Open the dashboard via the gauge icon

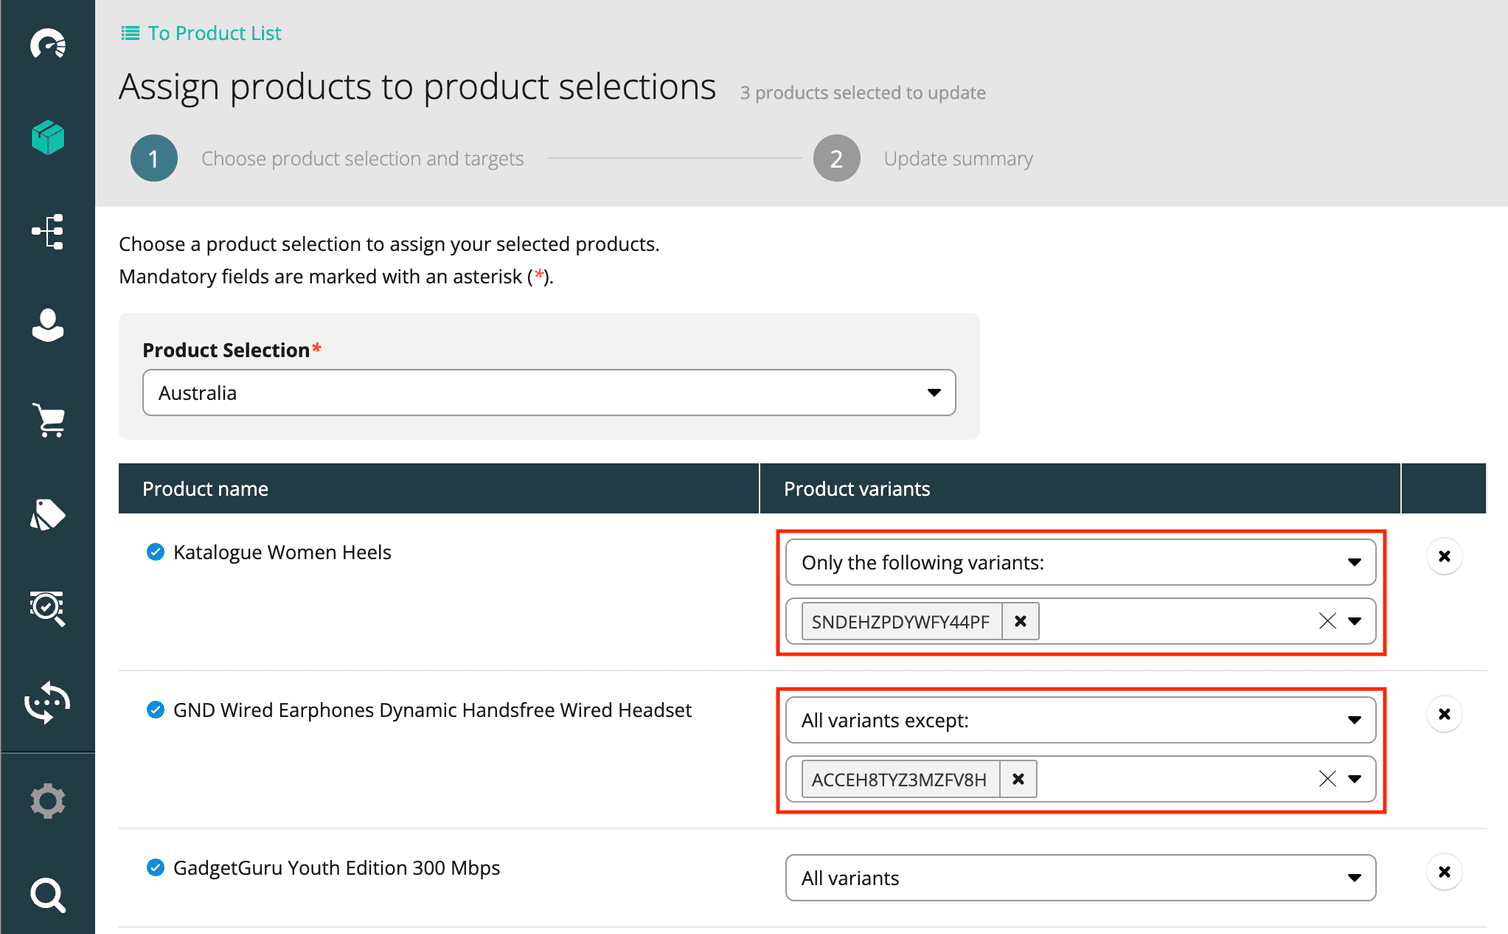tap(47, 43)
